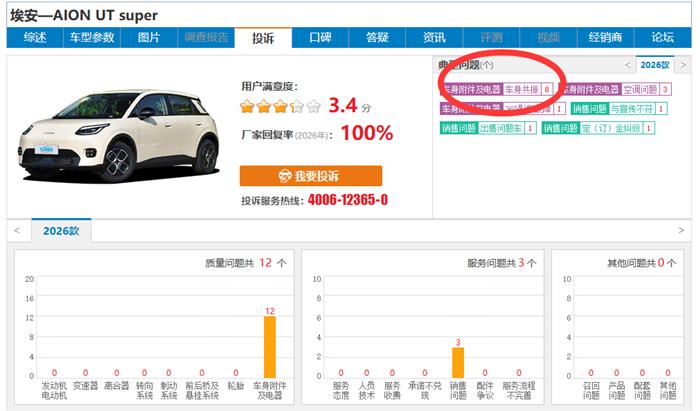Click the 召回问题 axis label
This screenshot has height=411, width=700.
point(591,390)
